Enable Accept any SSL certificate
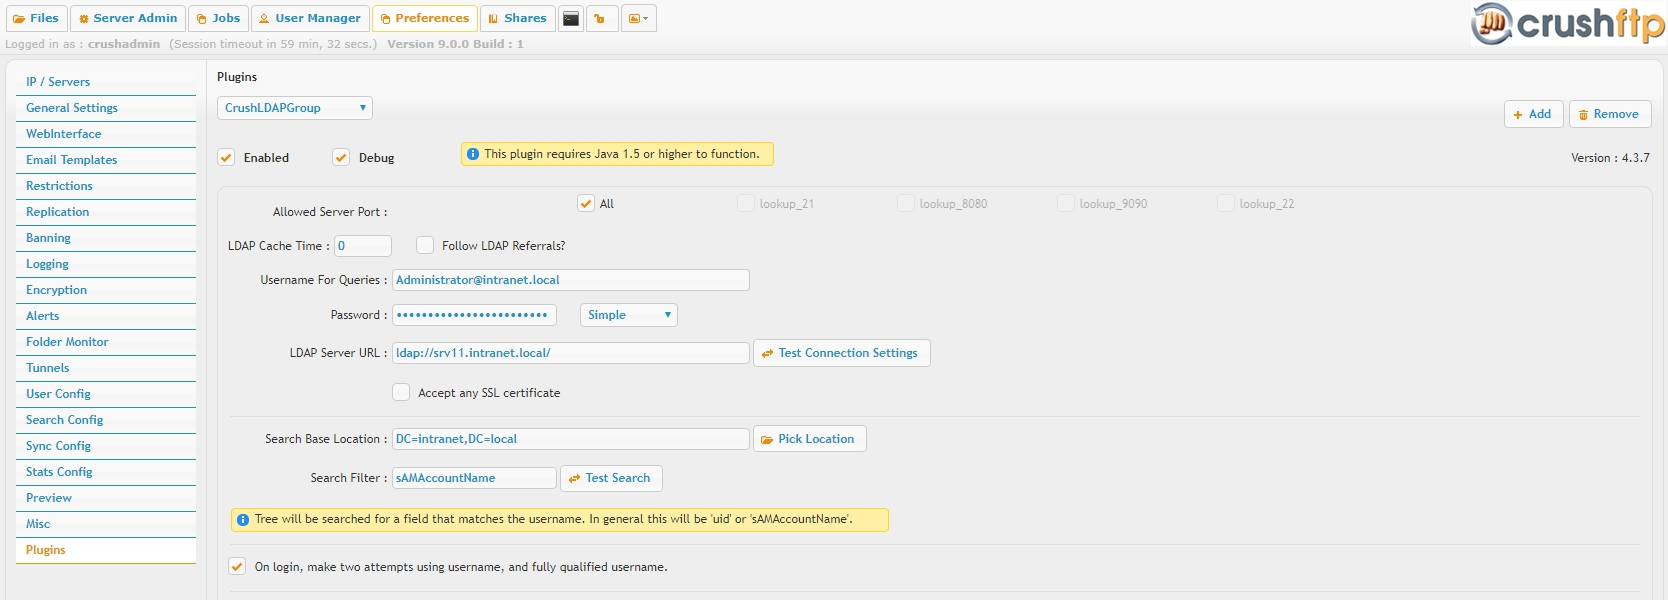Image resolution: width=1668 pixels, height=600 pixels. (x=401, y=392)
